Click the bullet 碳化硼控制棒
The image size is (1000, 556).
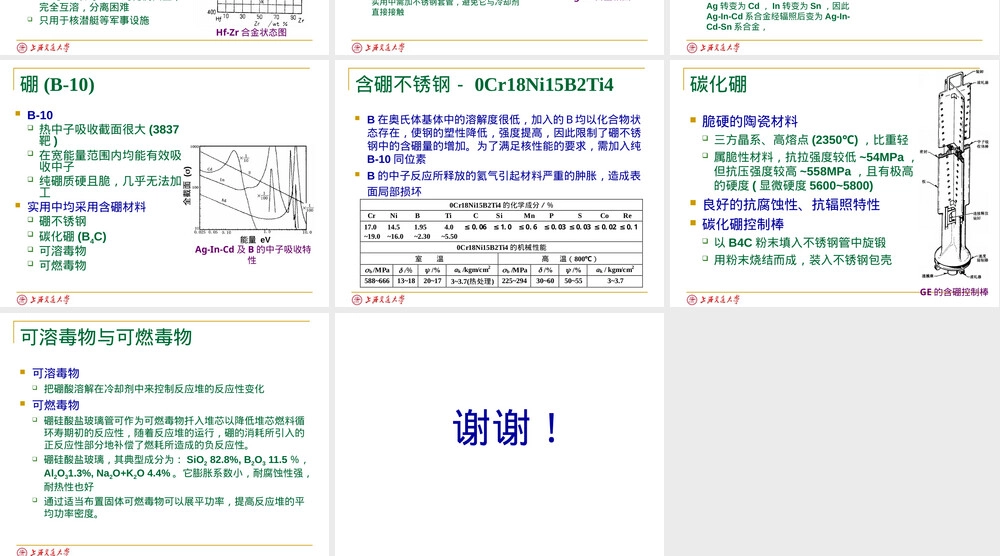[x=743, y=224]
